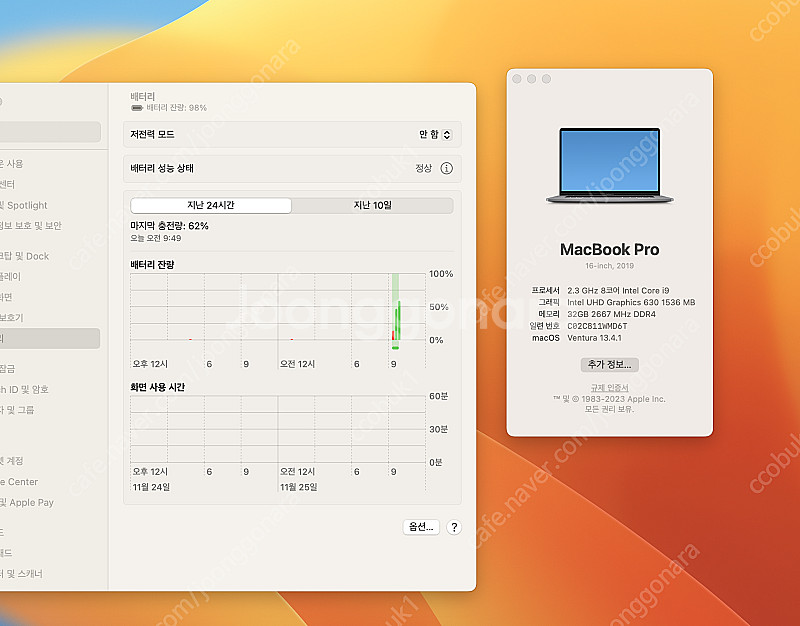Open the 옵션... button

pos(421,527)
